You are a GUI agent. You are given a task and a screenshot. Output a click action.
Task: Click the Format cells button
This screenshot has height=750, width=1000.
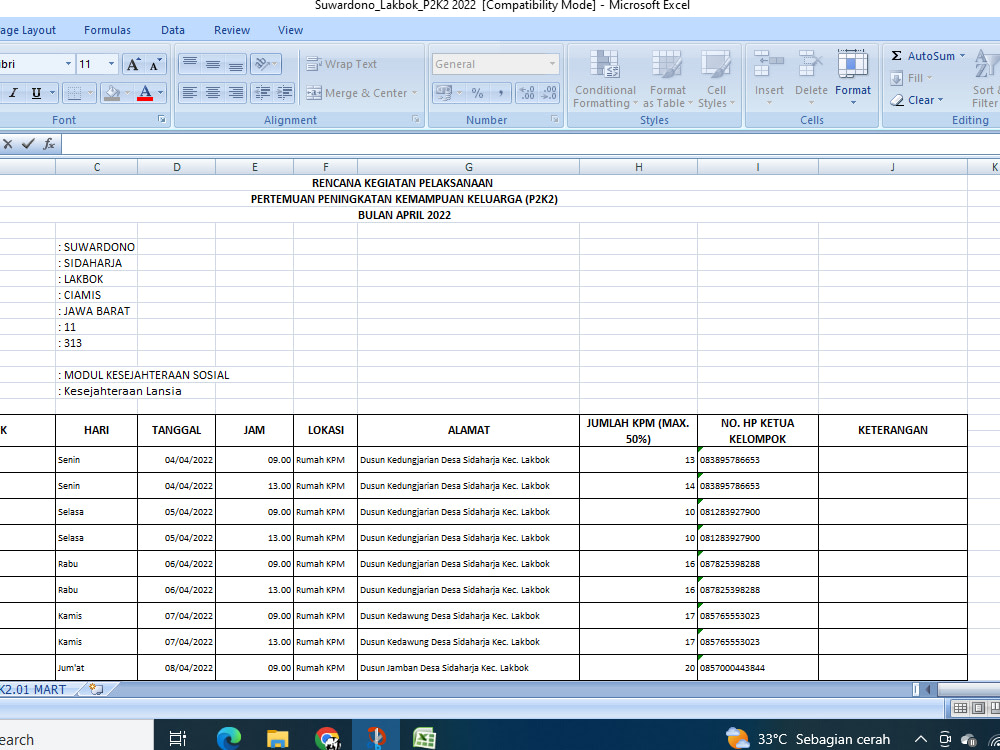(853, 79)
